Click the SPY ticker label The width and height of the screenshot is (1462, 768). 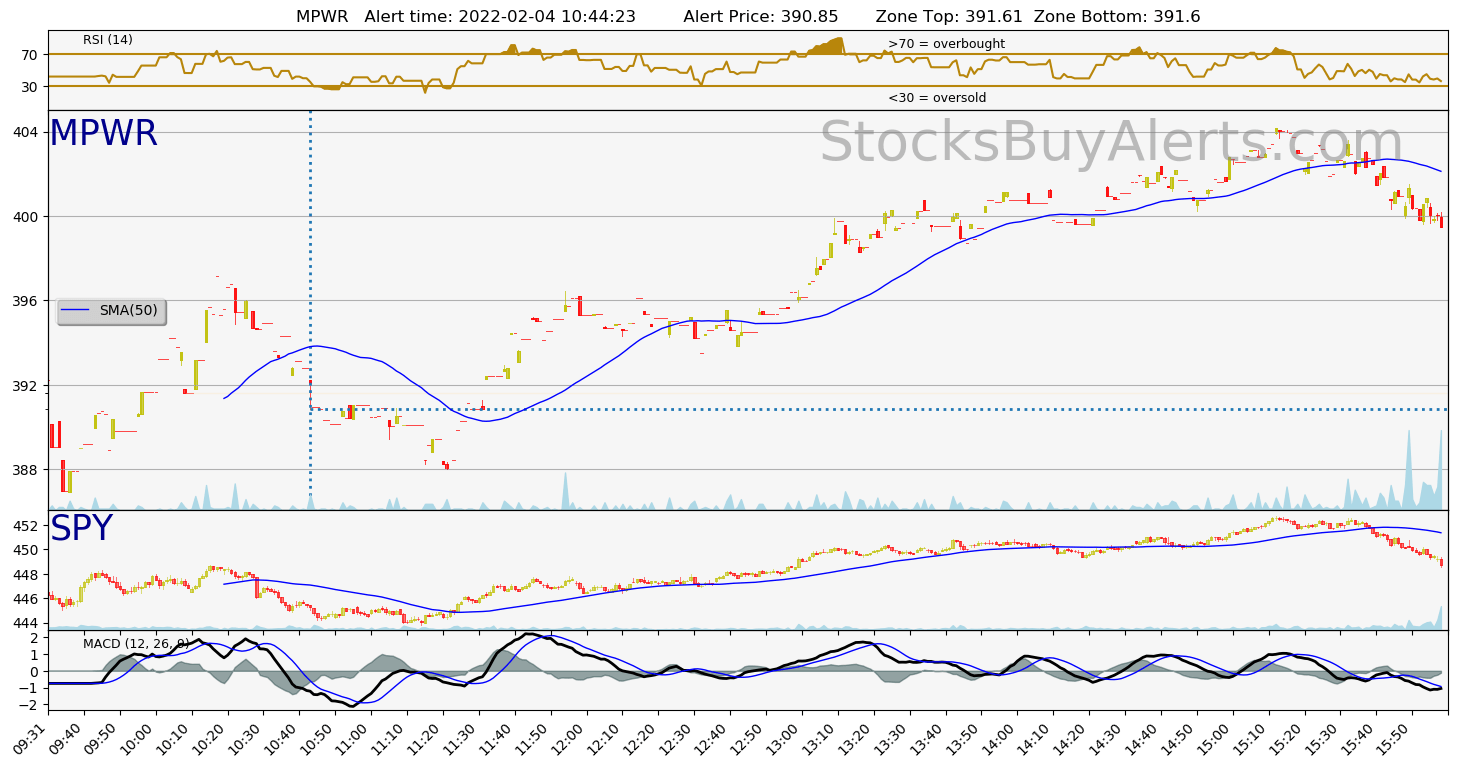81,529
